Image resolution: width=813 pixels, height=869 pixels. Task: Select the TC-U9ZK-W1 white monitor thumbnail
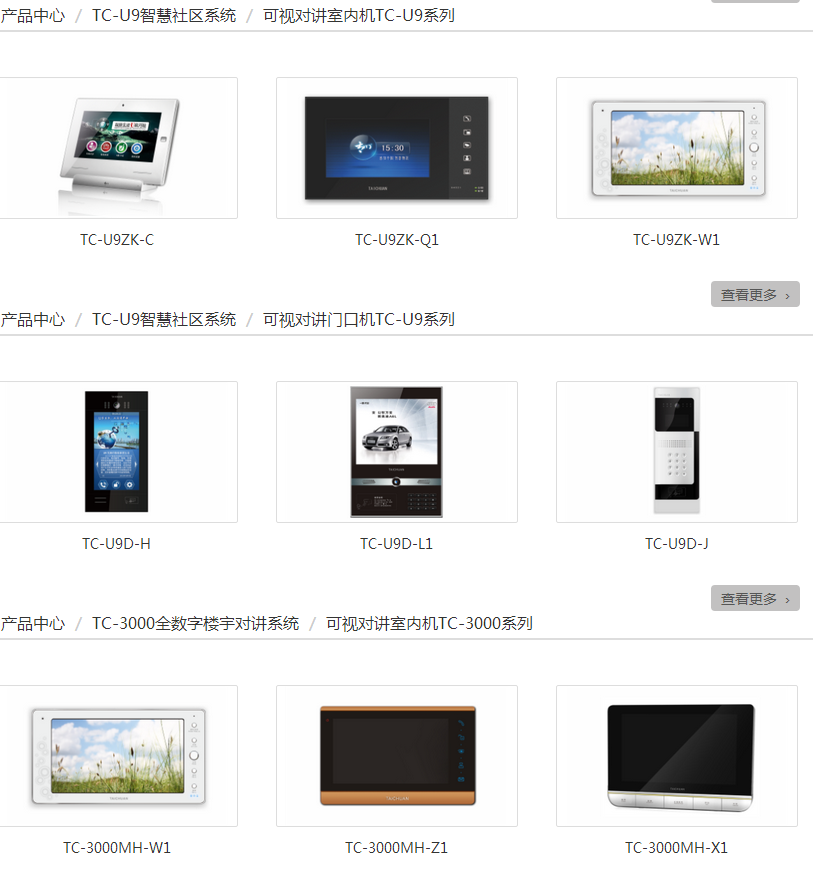tap(677, 148)
